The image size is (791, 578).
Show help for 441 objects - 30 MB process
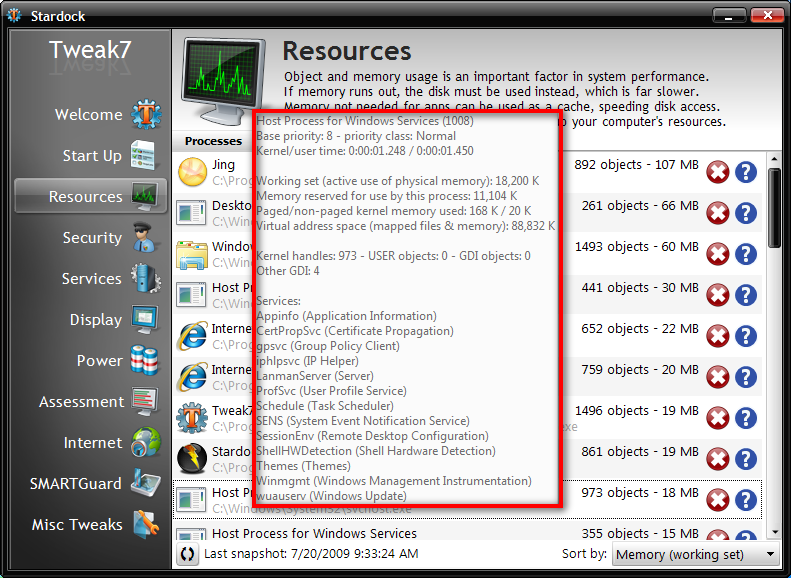click(x=746, y=295)
